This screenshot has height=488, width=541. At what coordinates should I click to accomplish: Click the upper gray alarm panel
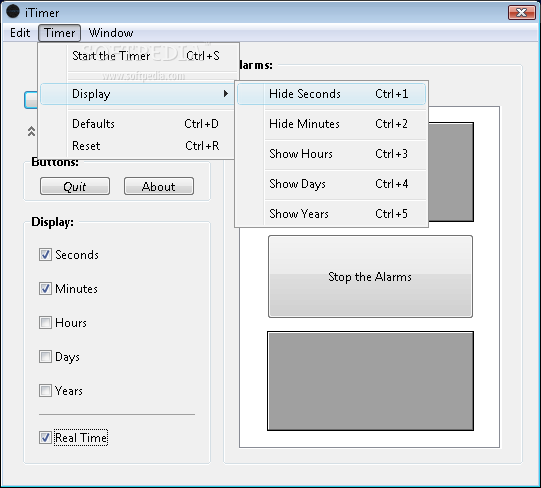tap(451, 172)
